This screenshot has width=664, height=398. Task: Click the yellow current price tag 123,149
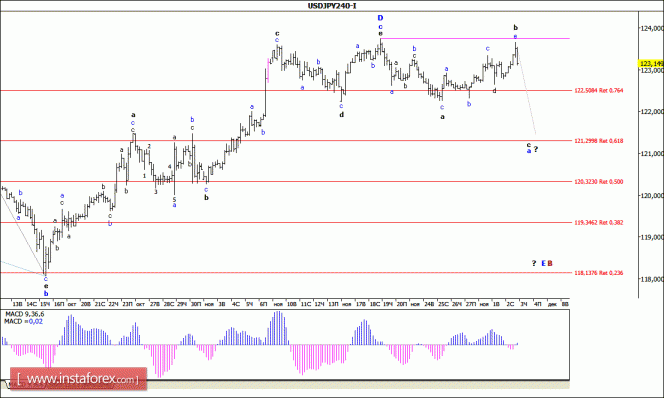[x=651, y=64]
